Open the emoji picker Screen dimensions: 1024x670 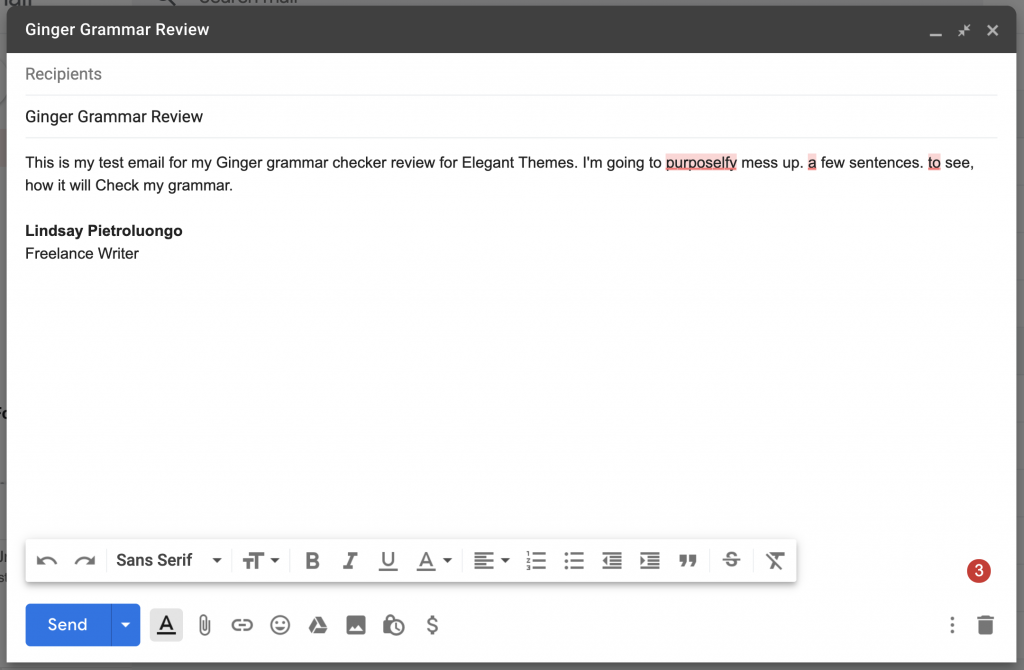pos(280,625)
